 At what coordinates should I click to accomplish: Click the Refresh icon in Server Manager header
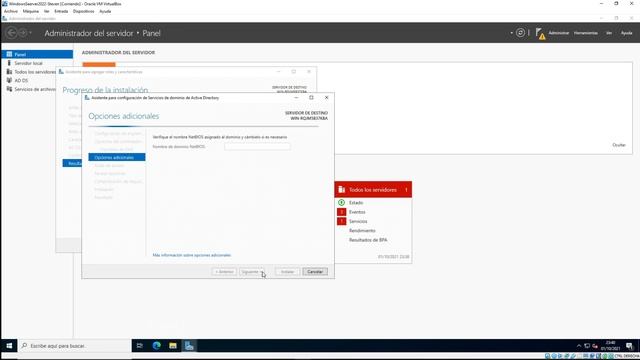520,33
